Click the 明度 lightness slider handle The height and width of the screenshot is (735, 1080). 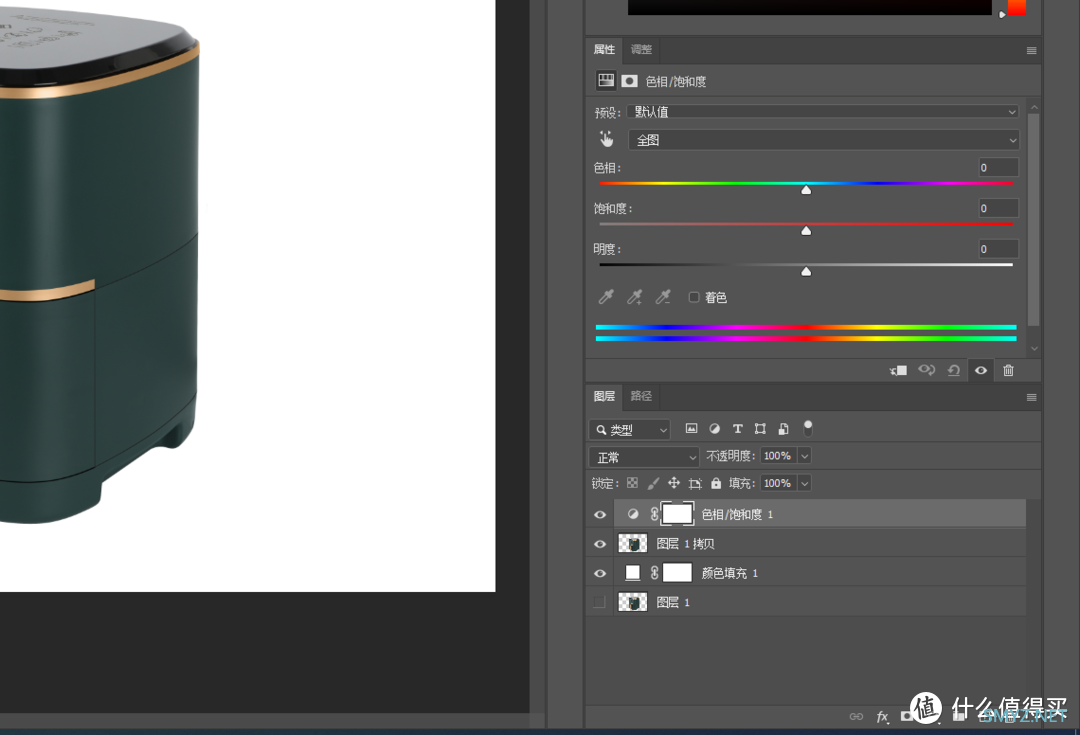pos(806,271)
